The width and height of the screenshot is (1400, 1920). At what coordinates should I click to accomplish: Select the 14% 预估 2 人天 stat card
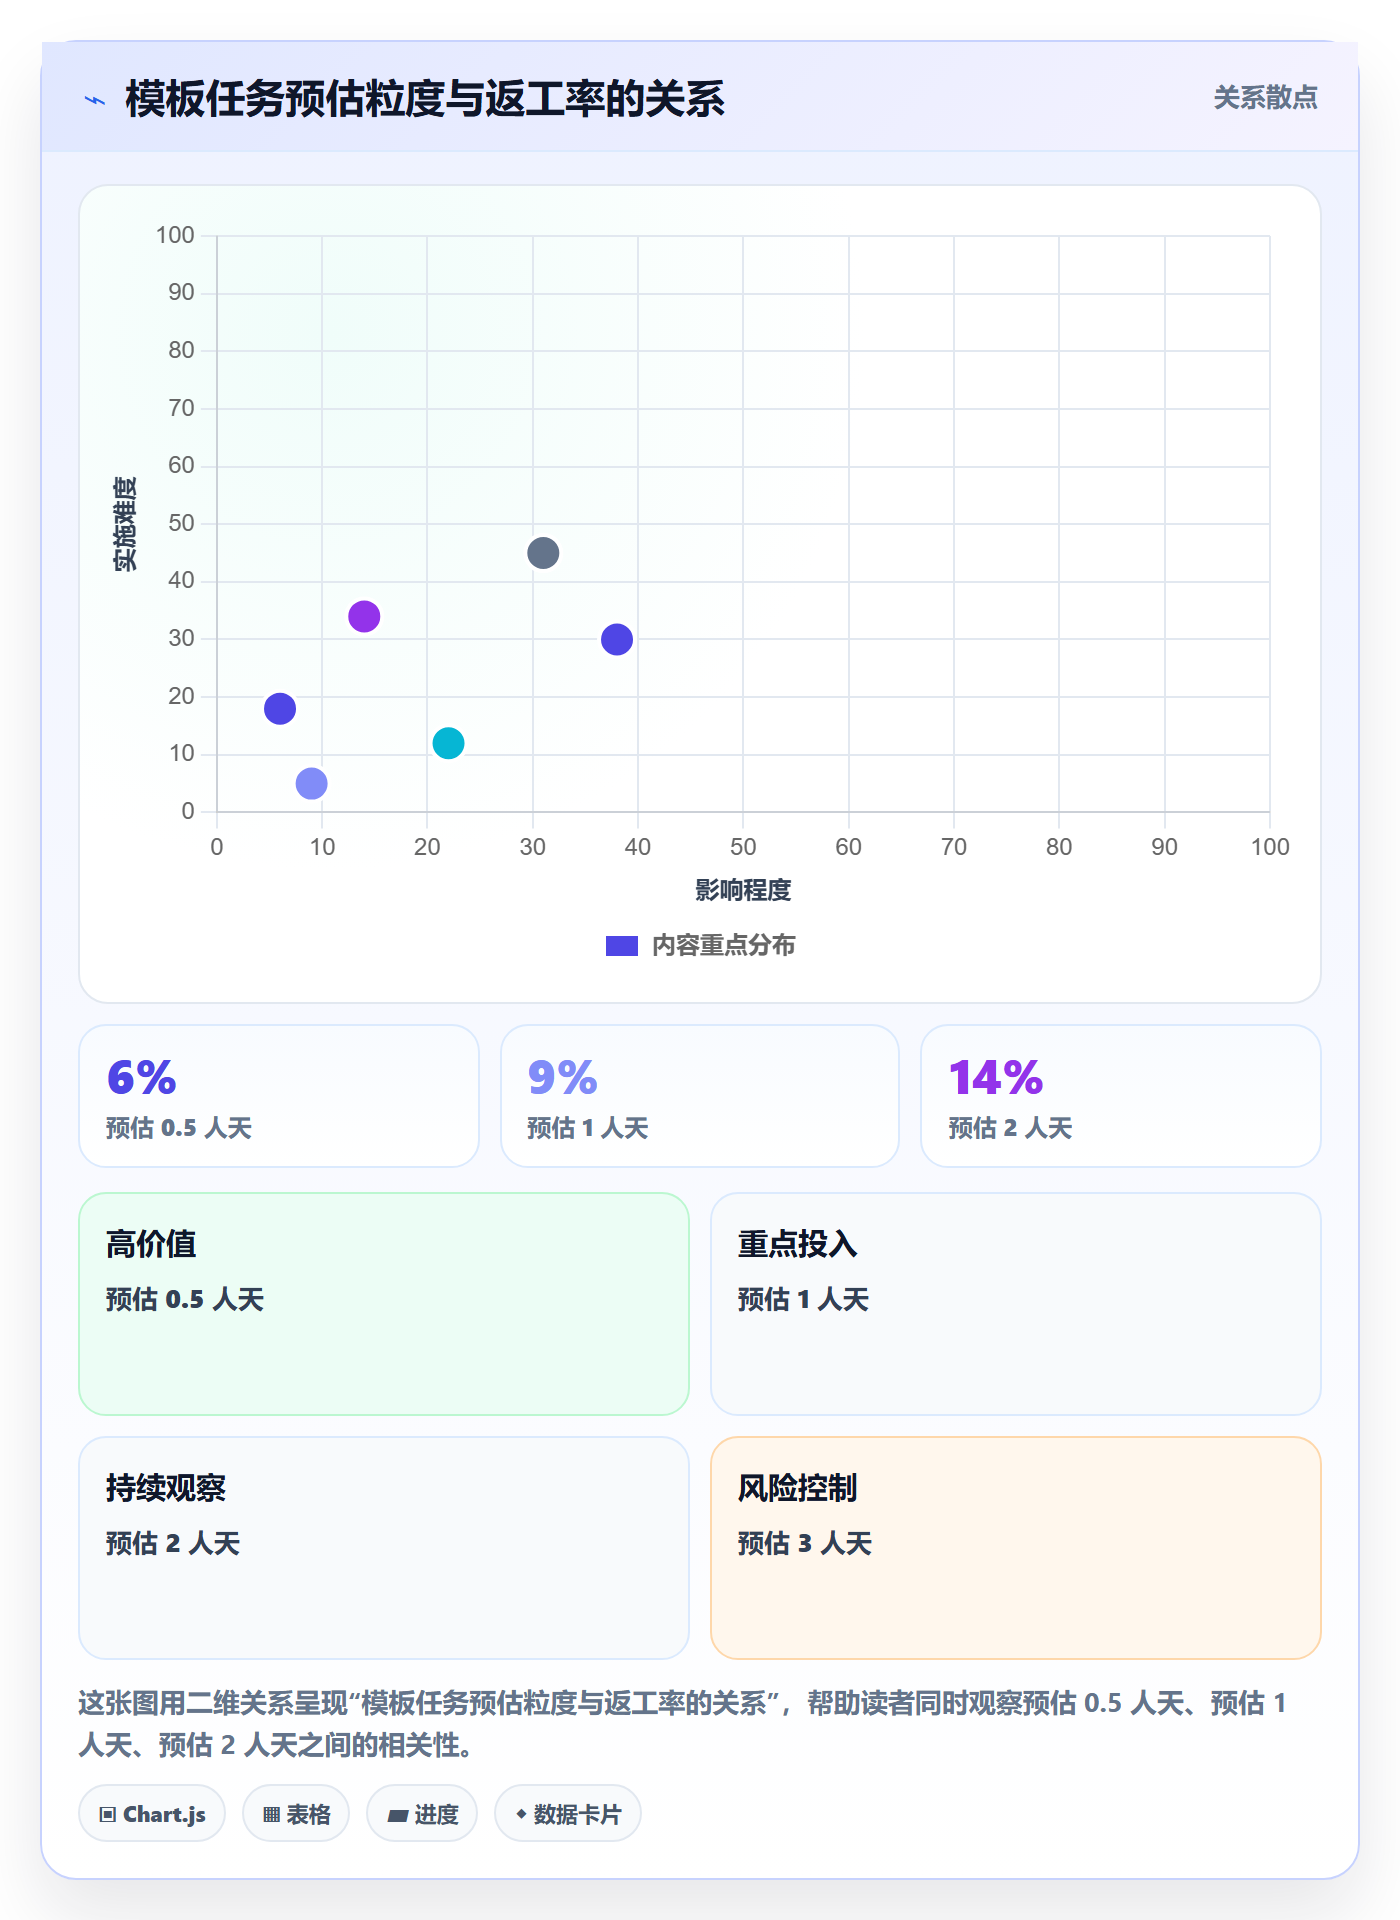click(1121, 1096)
